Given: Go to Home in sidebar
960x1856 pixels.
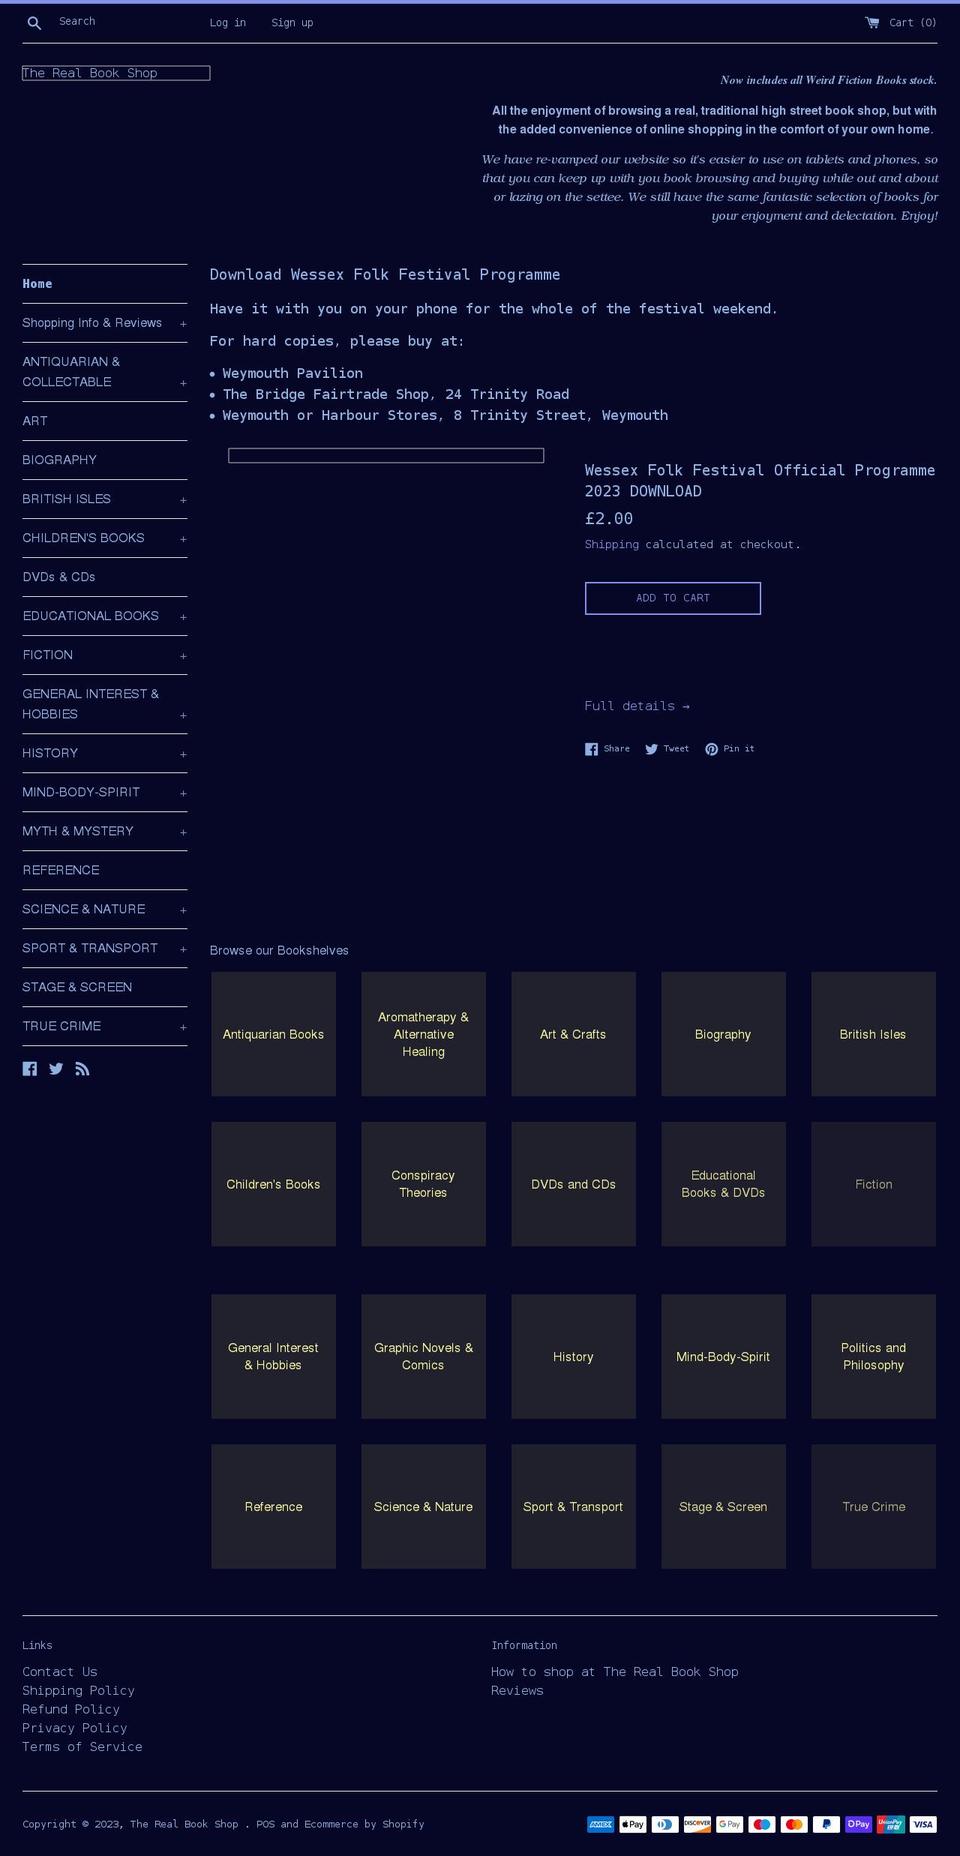Looking at the screenshot, I should pyautogui.click(x=37, y=284).
